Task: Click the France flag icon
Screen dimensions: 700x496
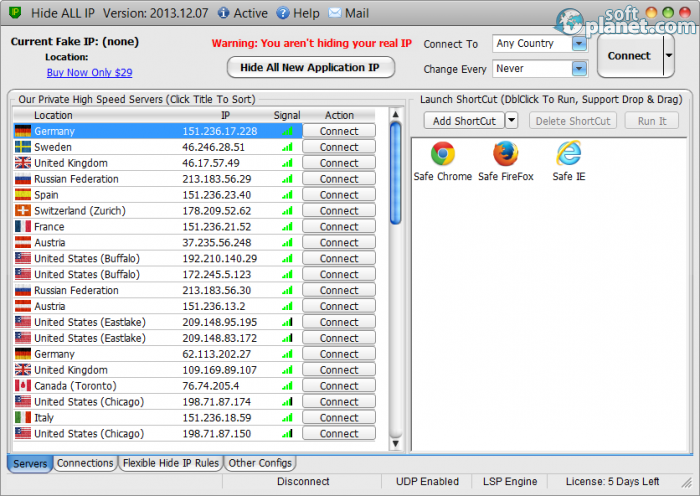Action: (23, 226)
